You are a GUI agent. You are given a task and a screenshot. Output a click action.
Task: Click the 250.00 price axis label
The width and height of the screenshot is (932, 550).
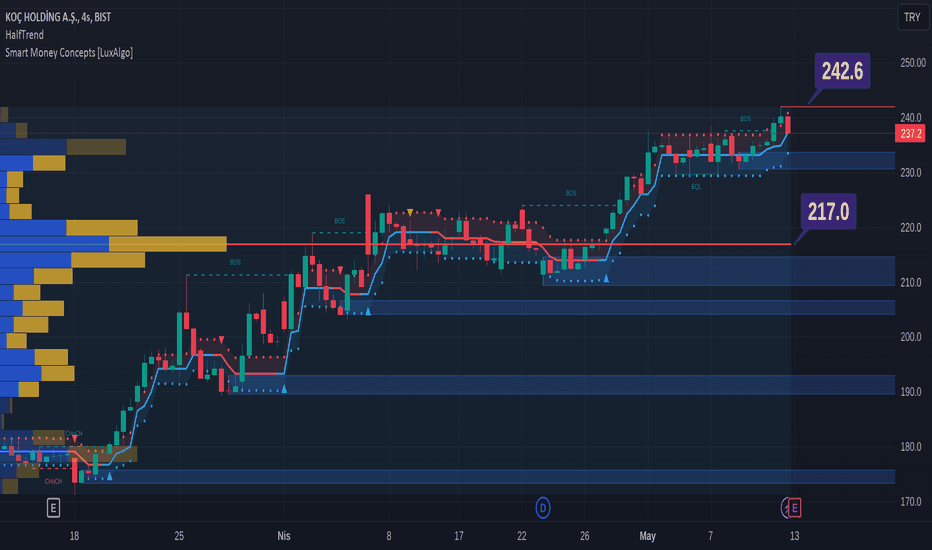pyautogui.click(x=912, y=62)
